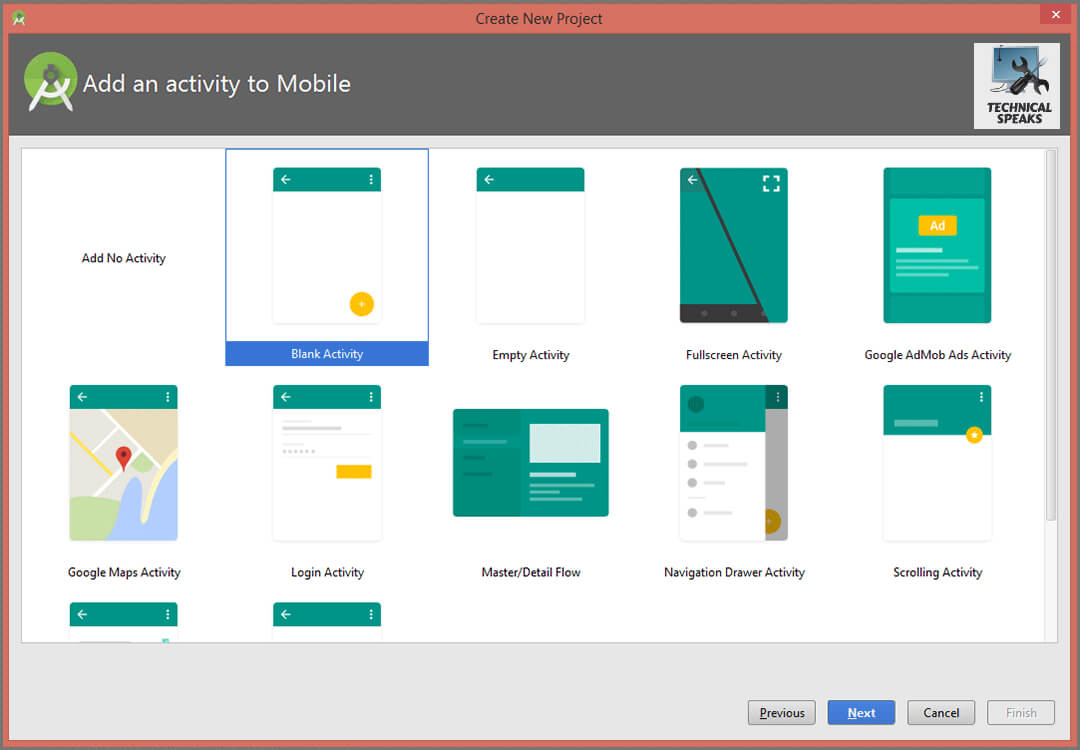1080x750 pixels.
Task: Select the Empty Activity template
Action: pyautogui.click(x=530, y=245)
